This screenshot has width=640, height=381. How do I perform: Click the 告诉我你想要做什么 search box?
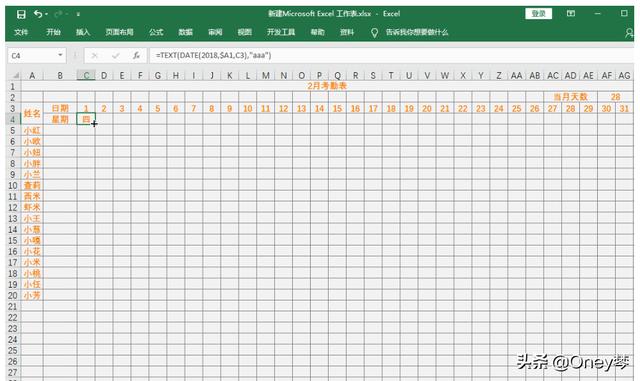click(x=417, y=32)
